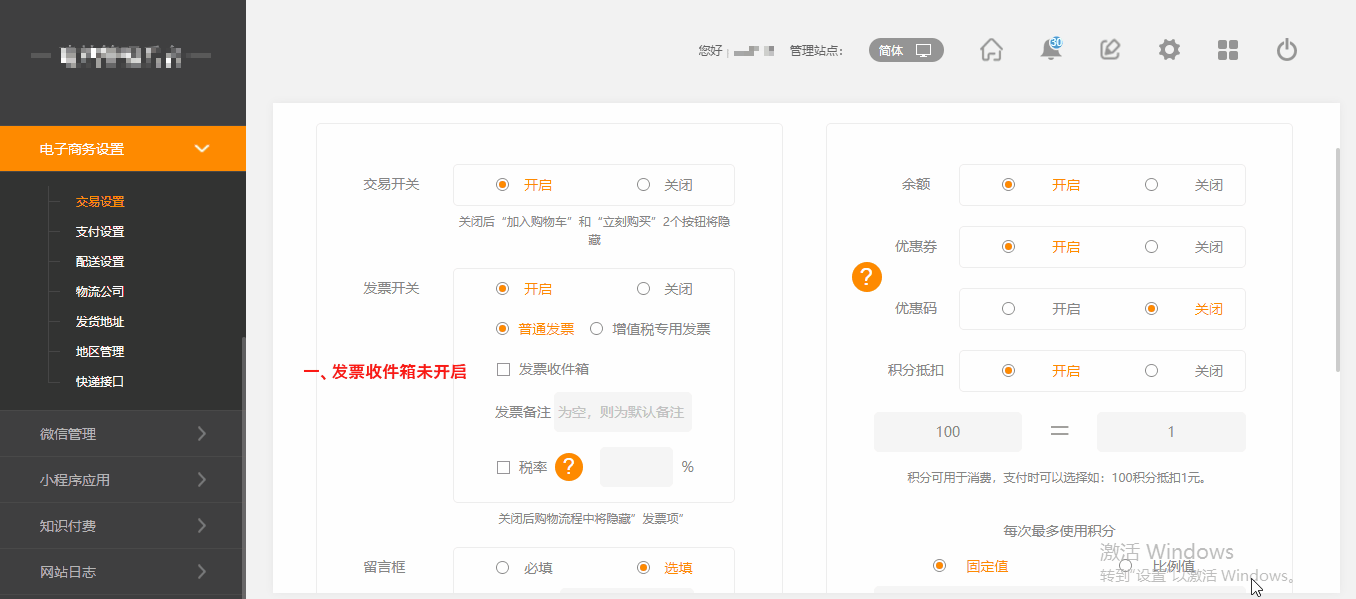Click the orange help icon near 优惠券
The image size is (1356, 599).
[867, 277]
